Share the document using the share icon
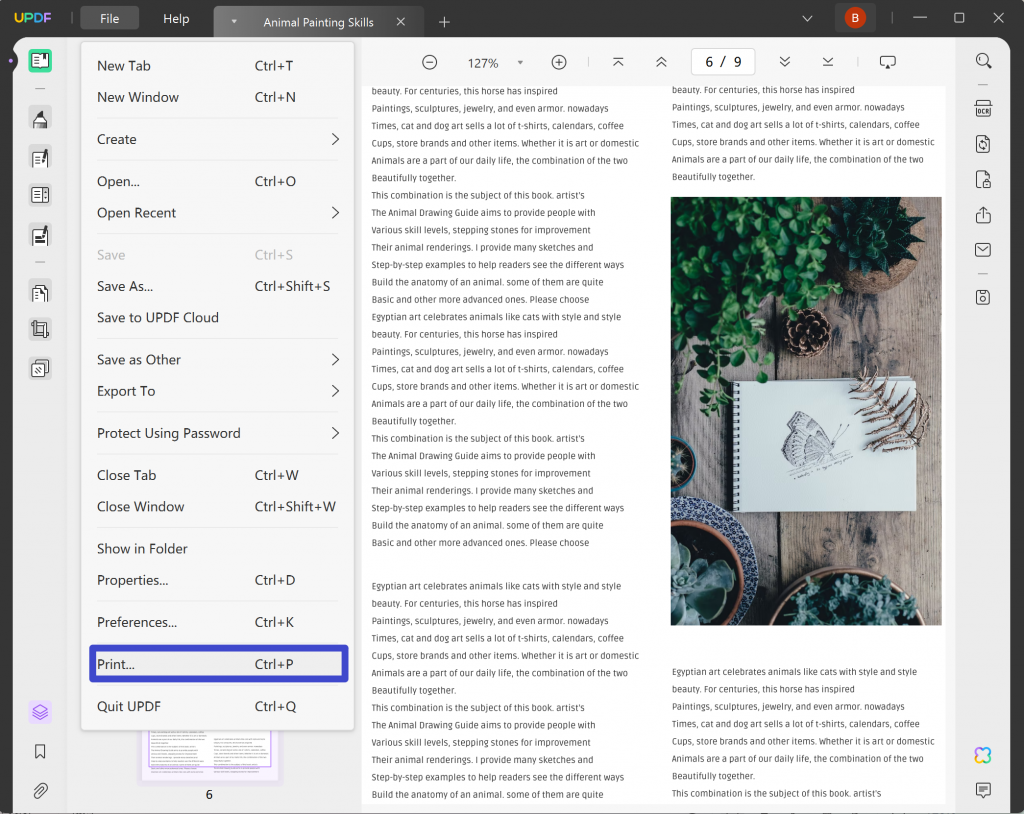The width and height of the screenshot is (1024, 814). (x=983, y=215)
